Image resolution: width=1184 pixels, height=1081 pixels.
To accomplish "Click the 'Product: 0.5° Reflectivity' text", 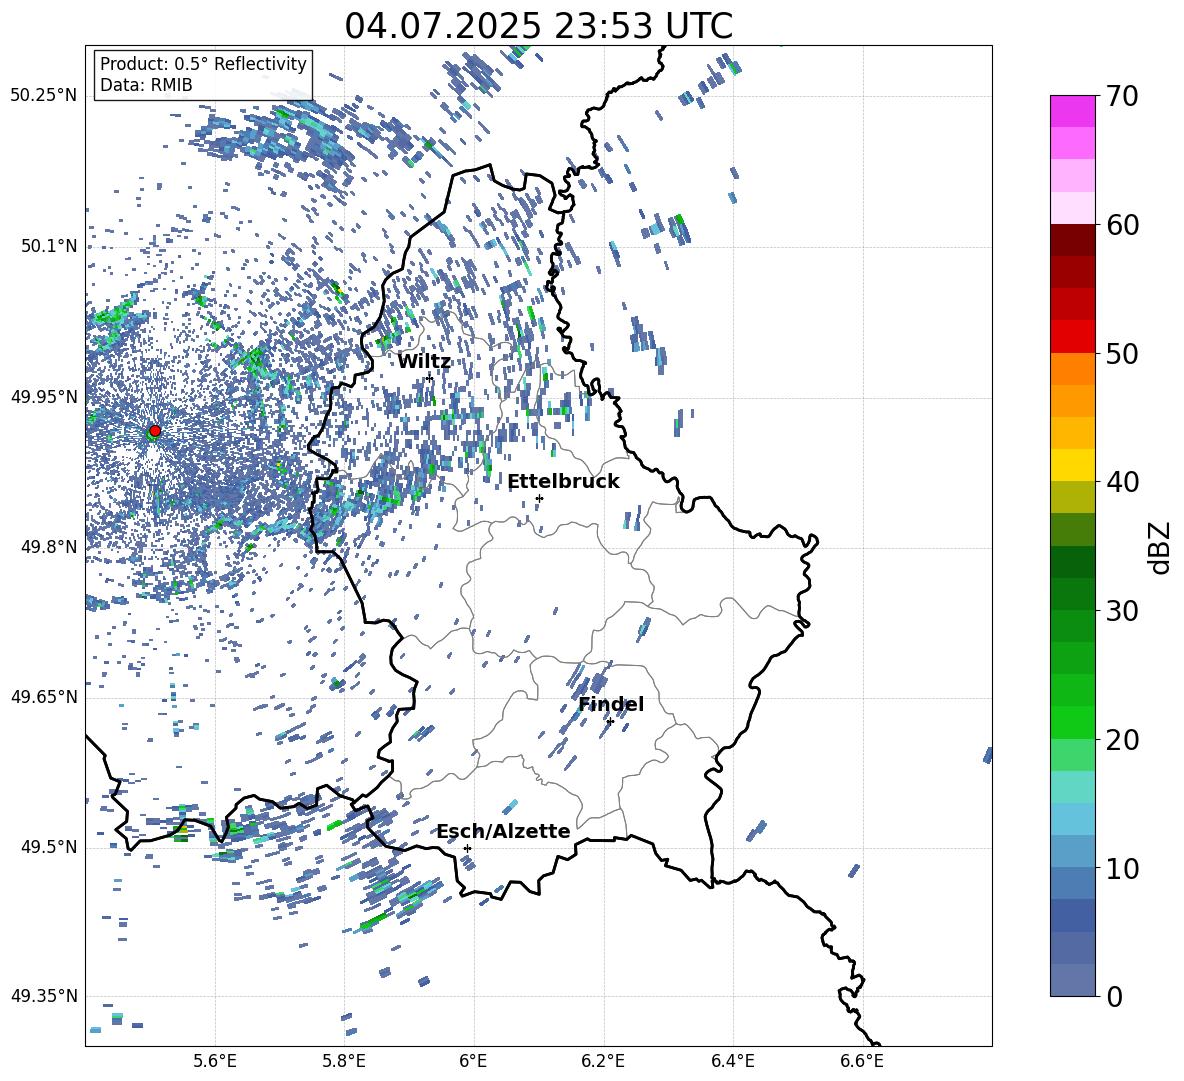I will click(203, 63).
